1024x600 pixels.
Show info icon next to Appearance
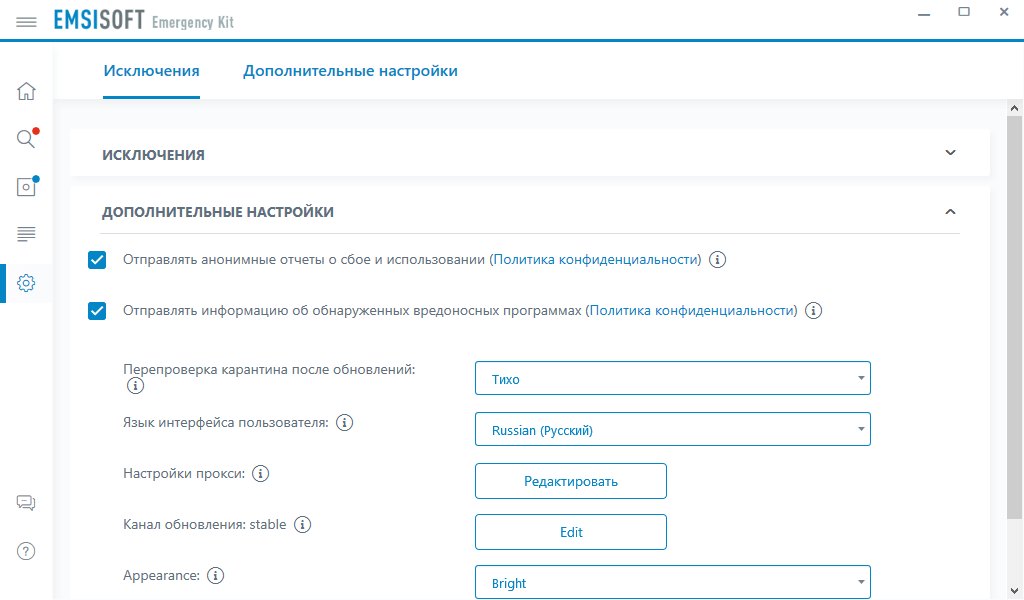tap(216, 575)
